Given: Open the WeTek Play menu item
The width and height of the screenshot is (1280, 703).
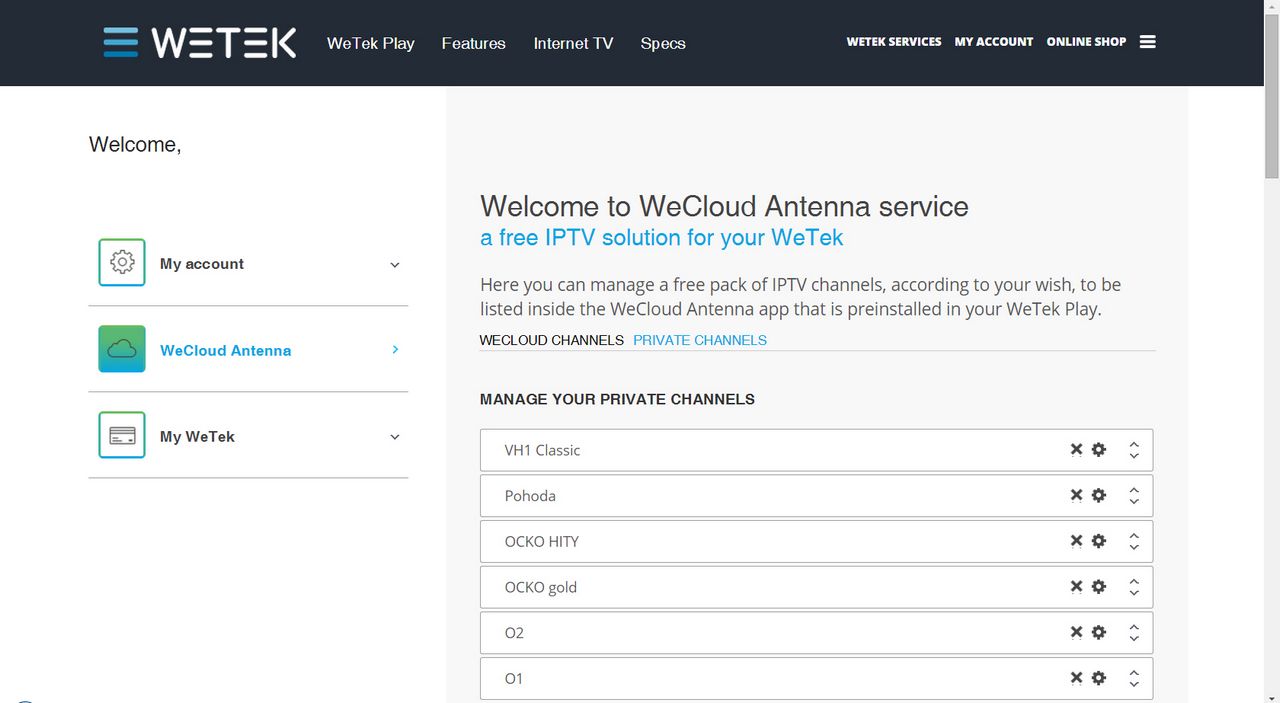Looking at the screenshot, I should [x=371, y=43].
